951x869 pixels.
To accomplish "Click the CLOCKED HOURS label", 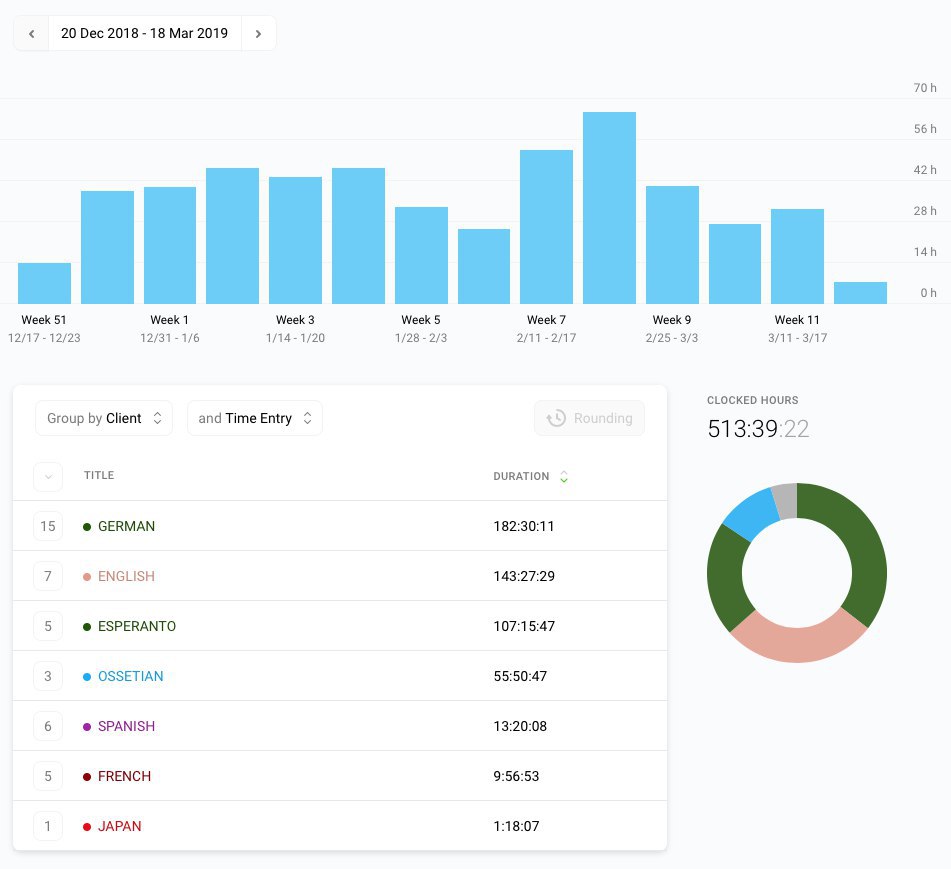I will click(753, 400).
